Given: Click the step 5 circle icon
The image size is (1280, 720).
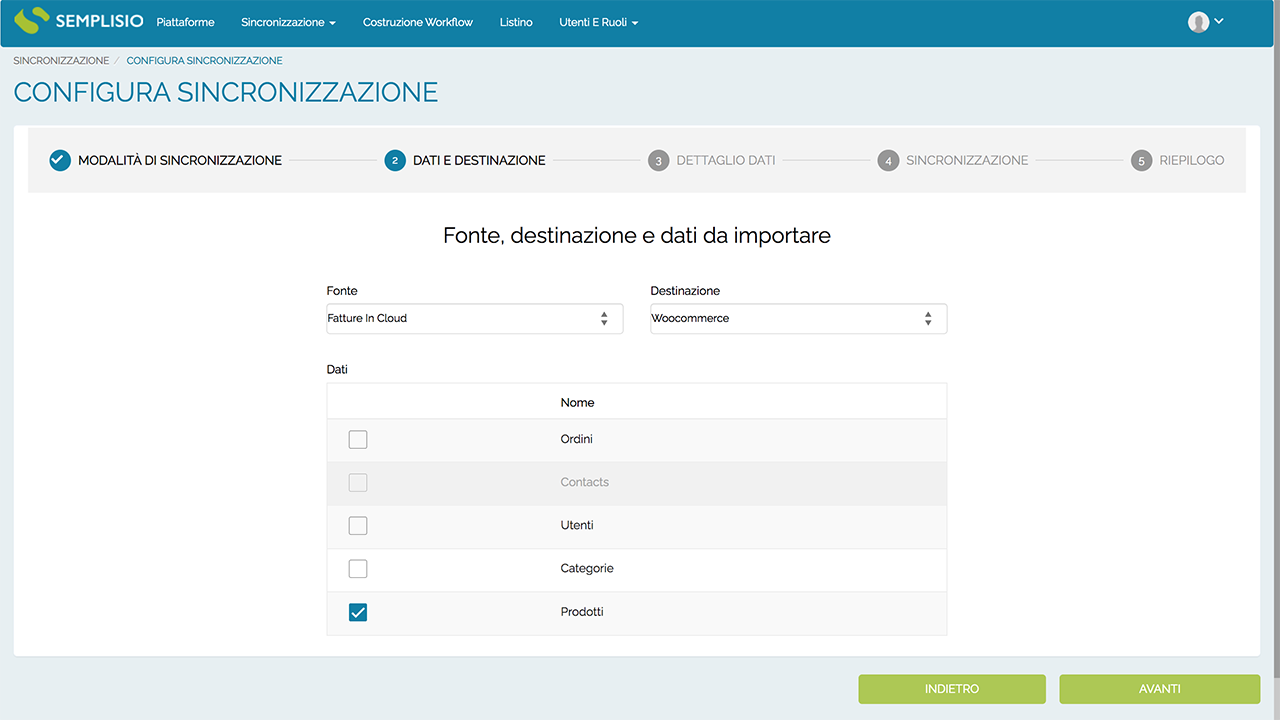Looking at the screenshot, I should click(x=1141, y=160).
